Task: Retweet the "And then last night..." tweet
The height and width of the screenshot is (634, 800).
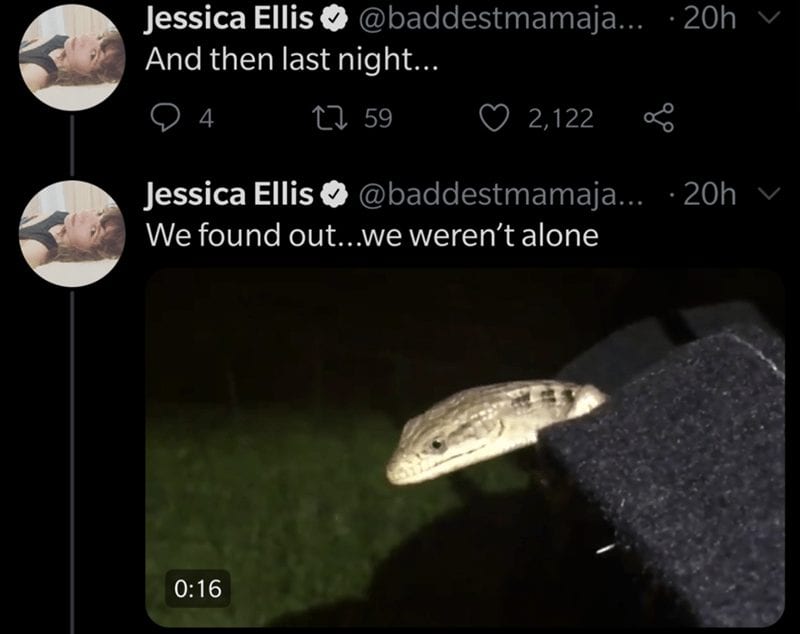Action: (x=330, y=118)
